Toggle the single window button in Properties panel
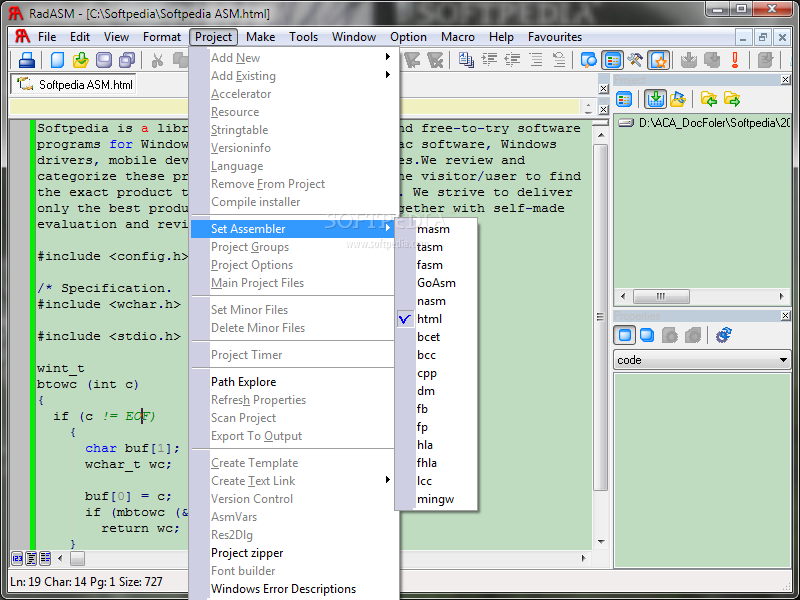 coord(624,335)
